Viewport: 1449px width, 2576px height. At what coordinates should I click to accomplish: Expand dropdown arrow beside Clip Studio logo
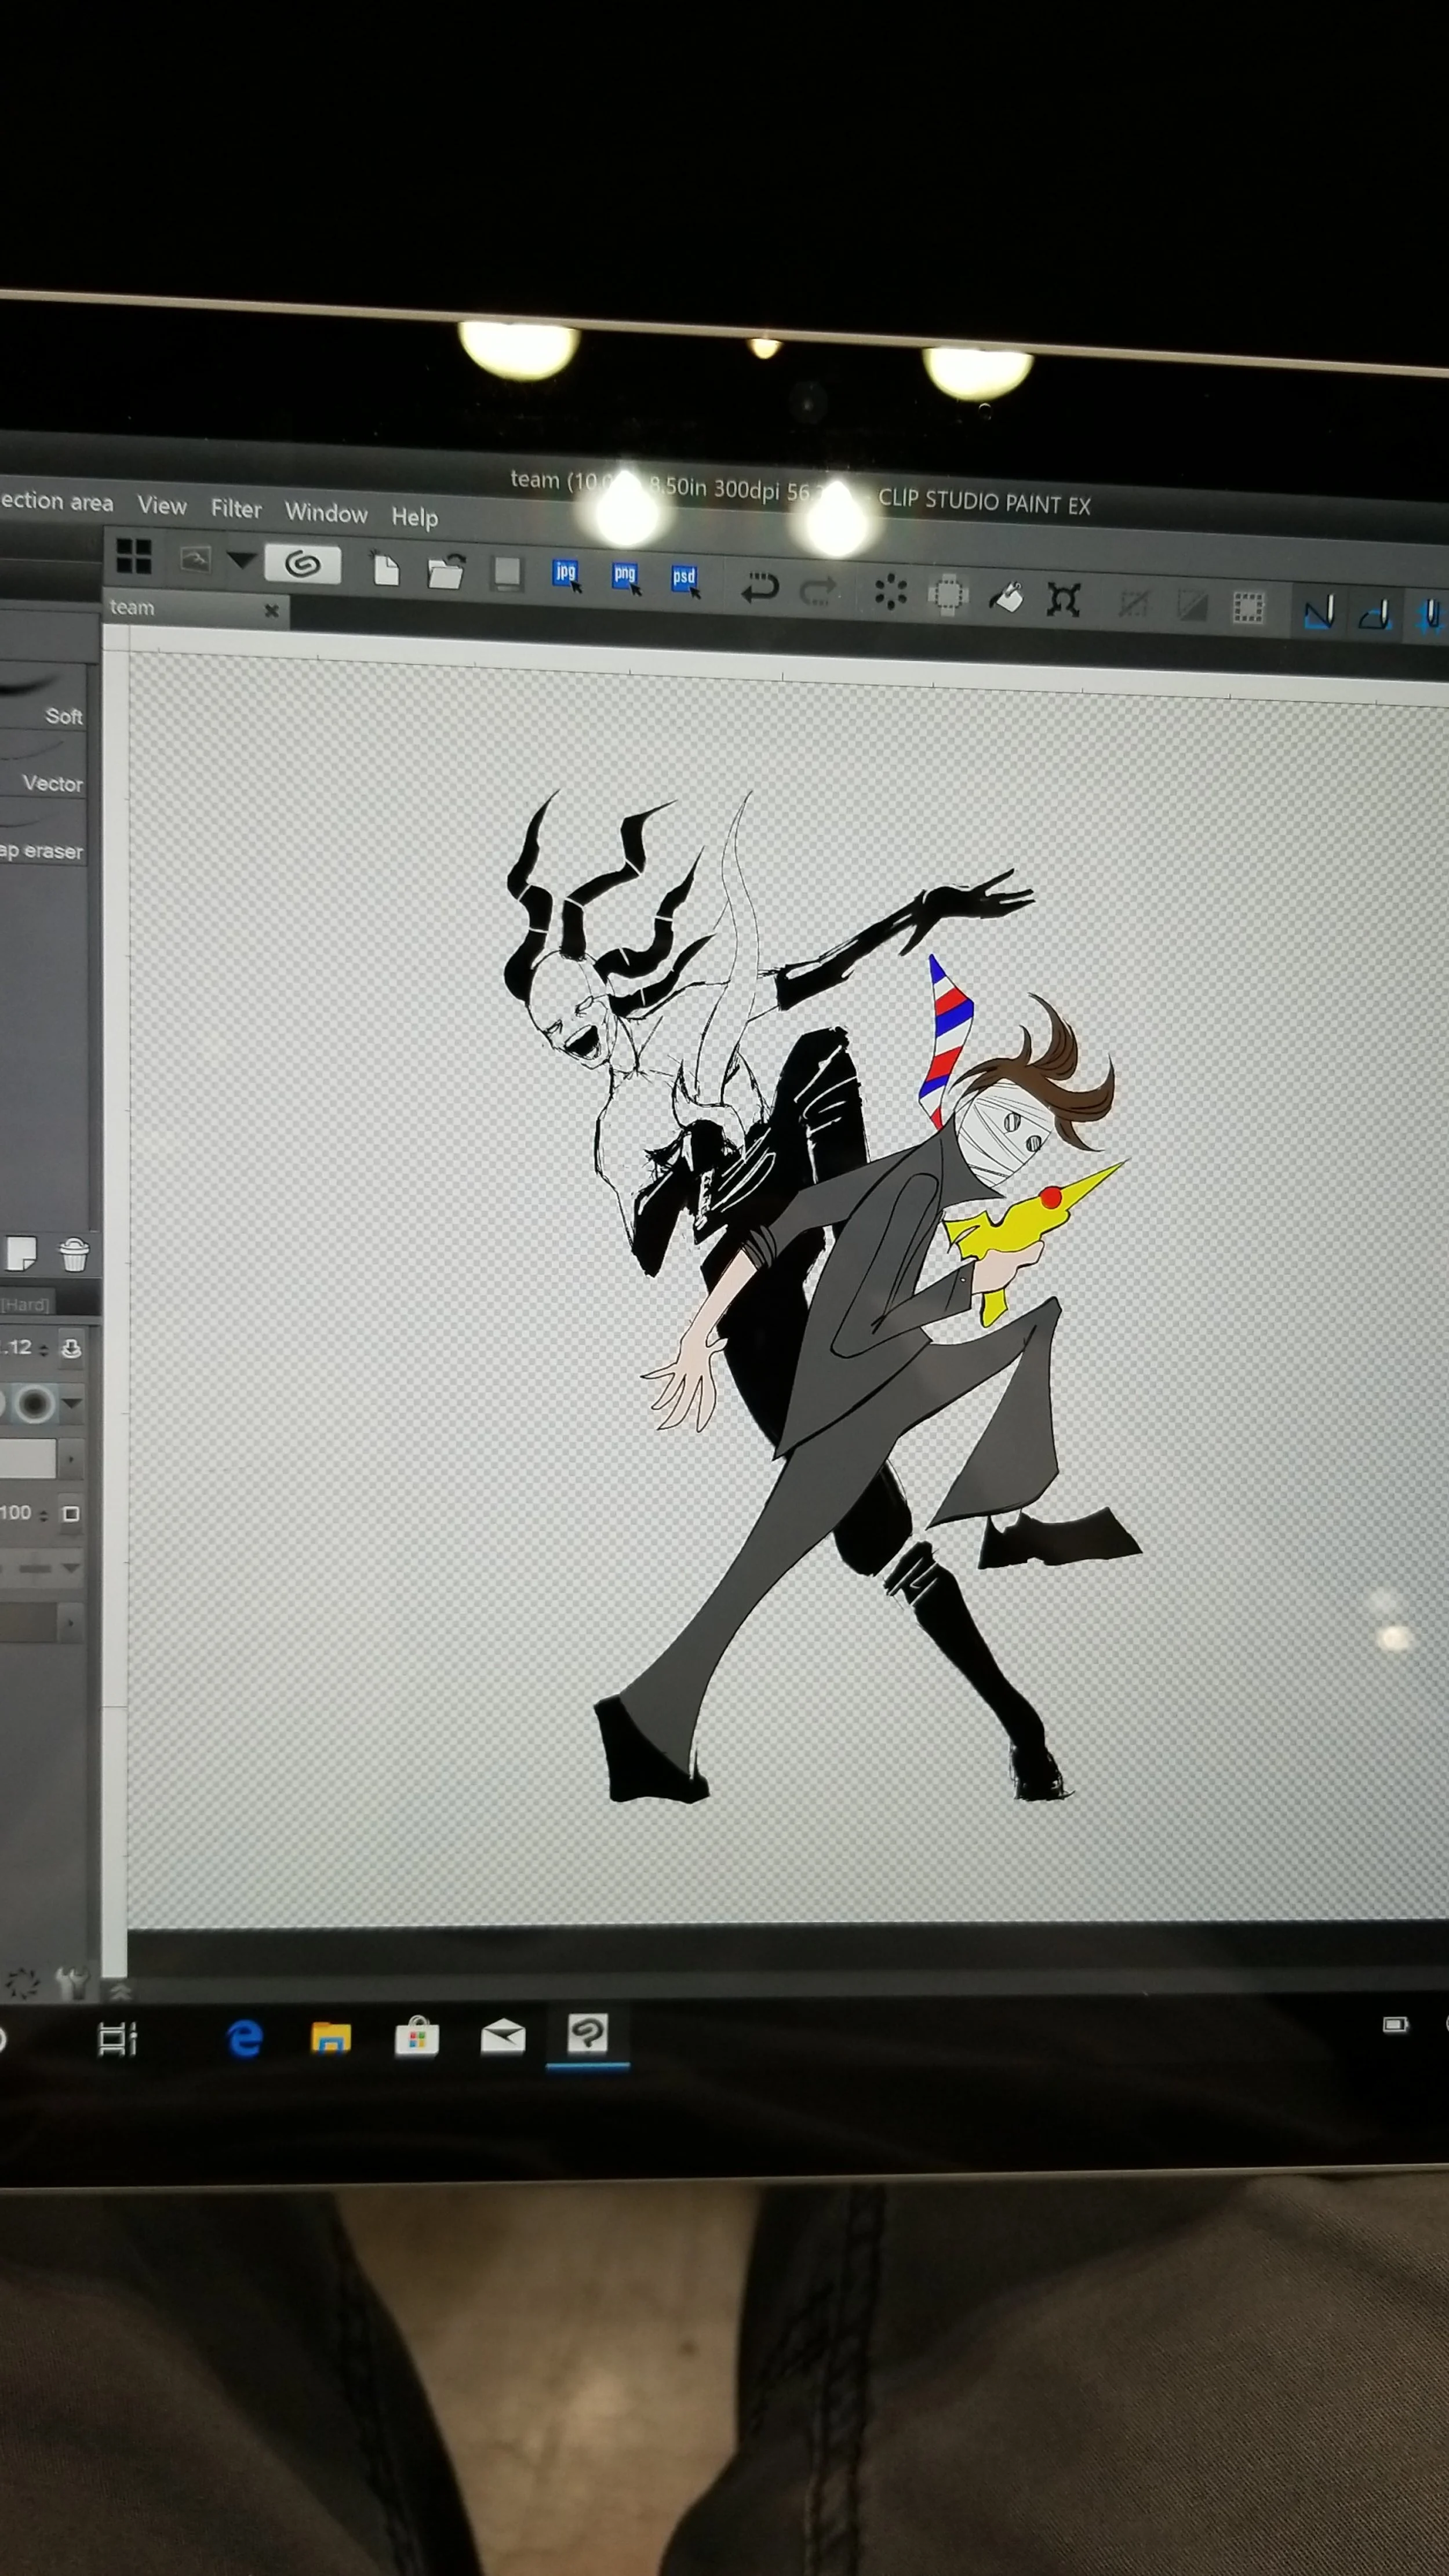coord(241,560)
